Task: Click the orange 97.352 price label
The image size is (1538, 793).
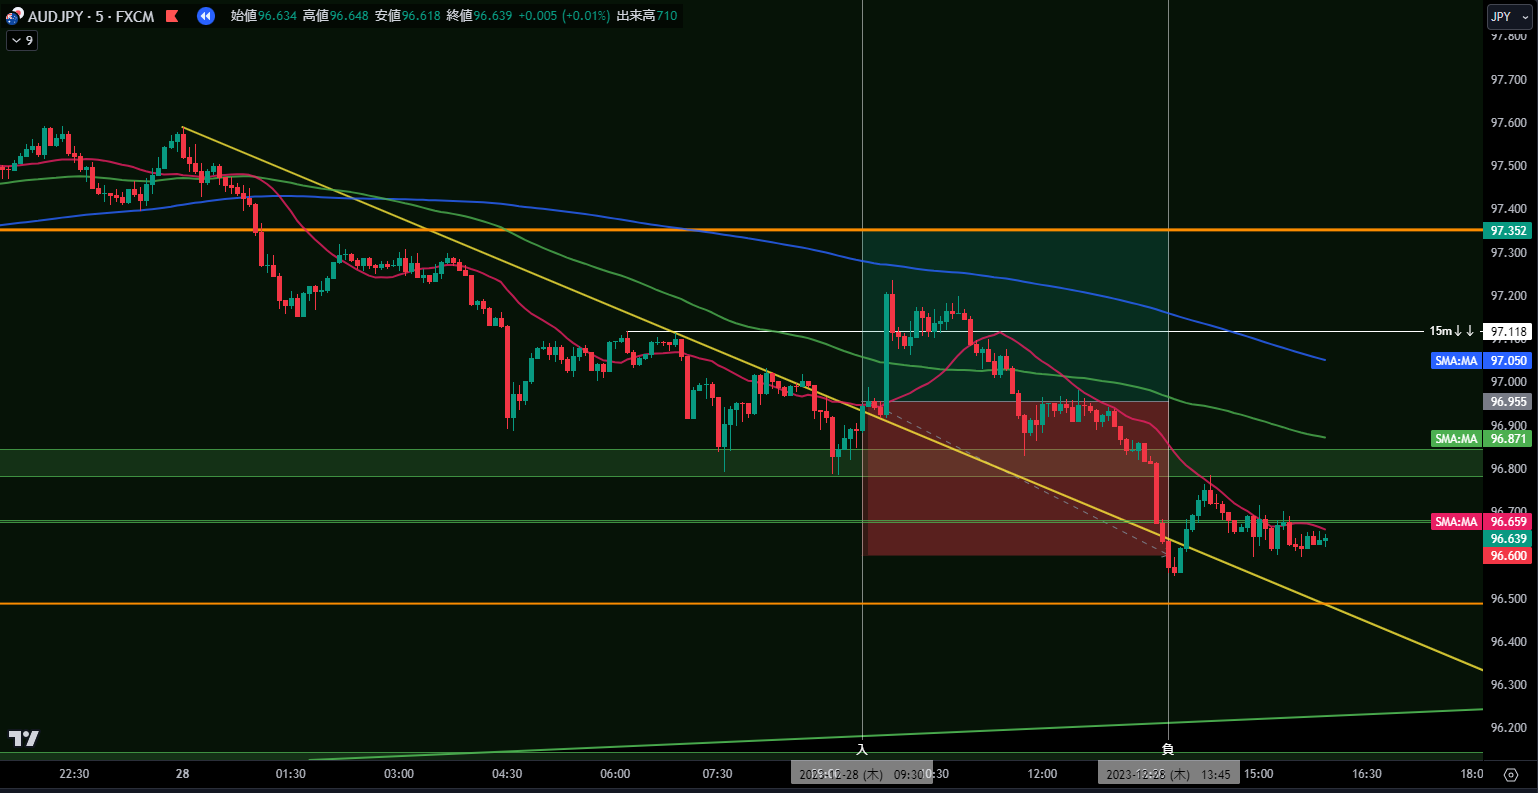Action: [1507, 231]
